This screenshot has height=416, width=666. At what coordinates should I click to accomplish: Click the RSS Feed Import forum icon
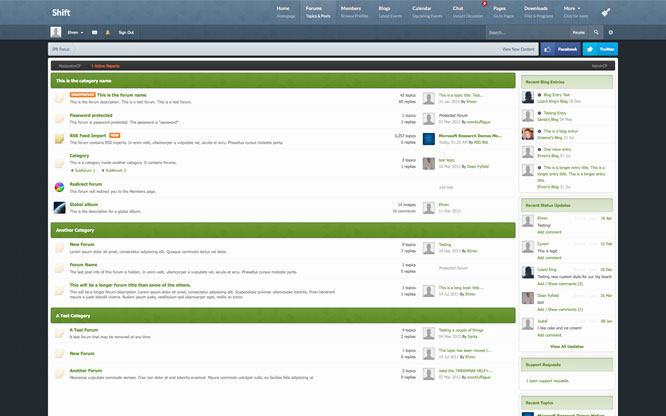click(x=60, y=138)
